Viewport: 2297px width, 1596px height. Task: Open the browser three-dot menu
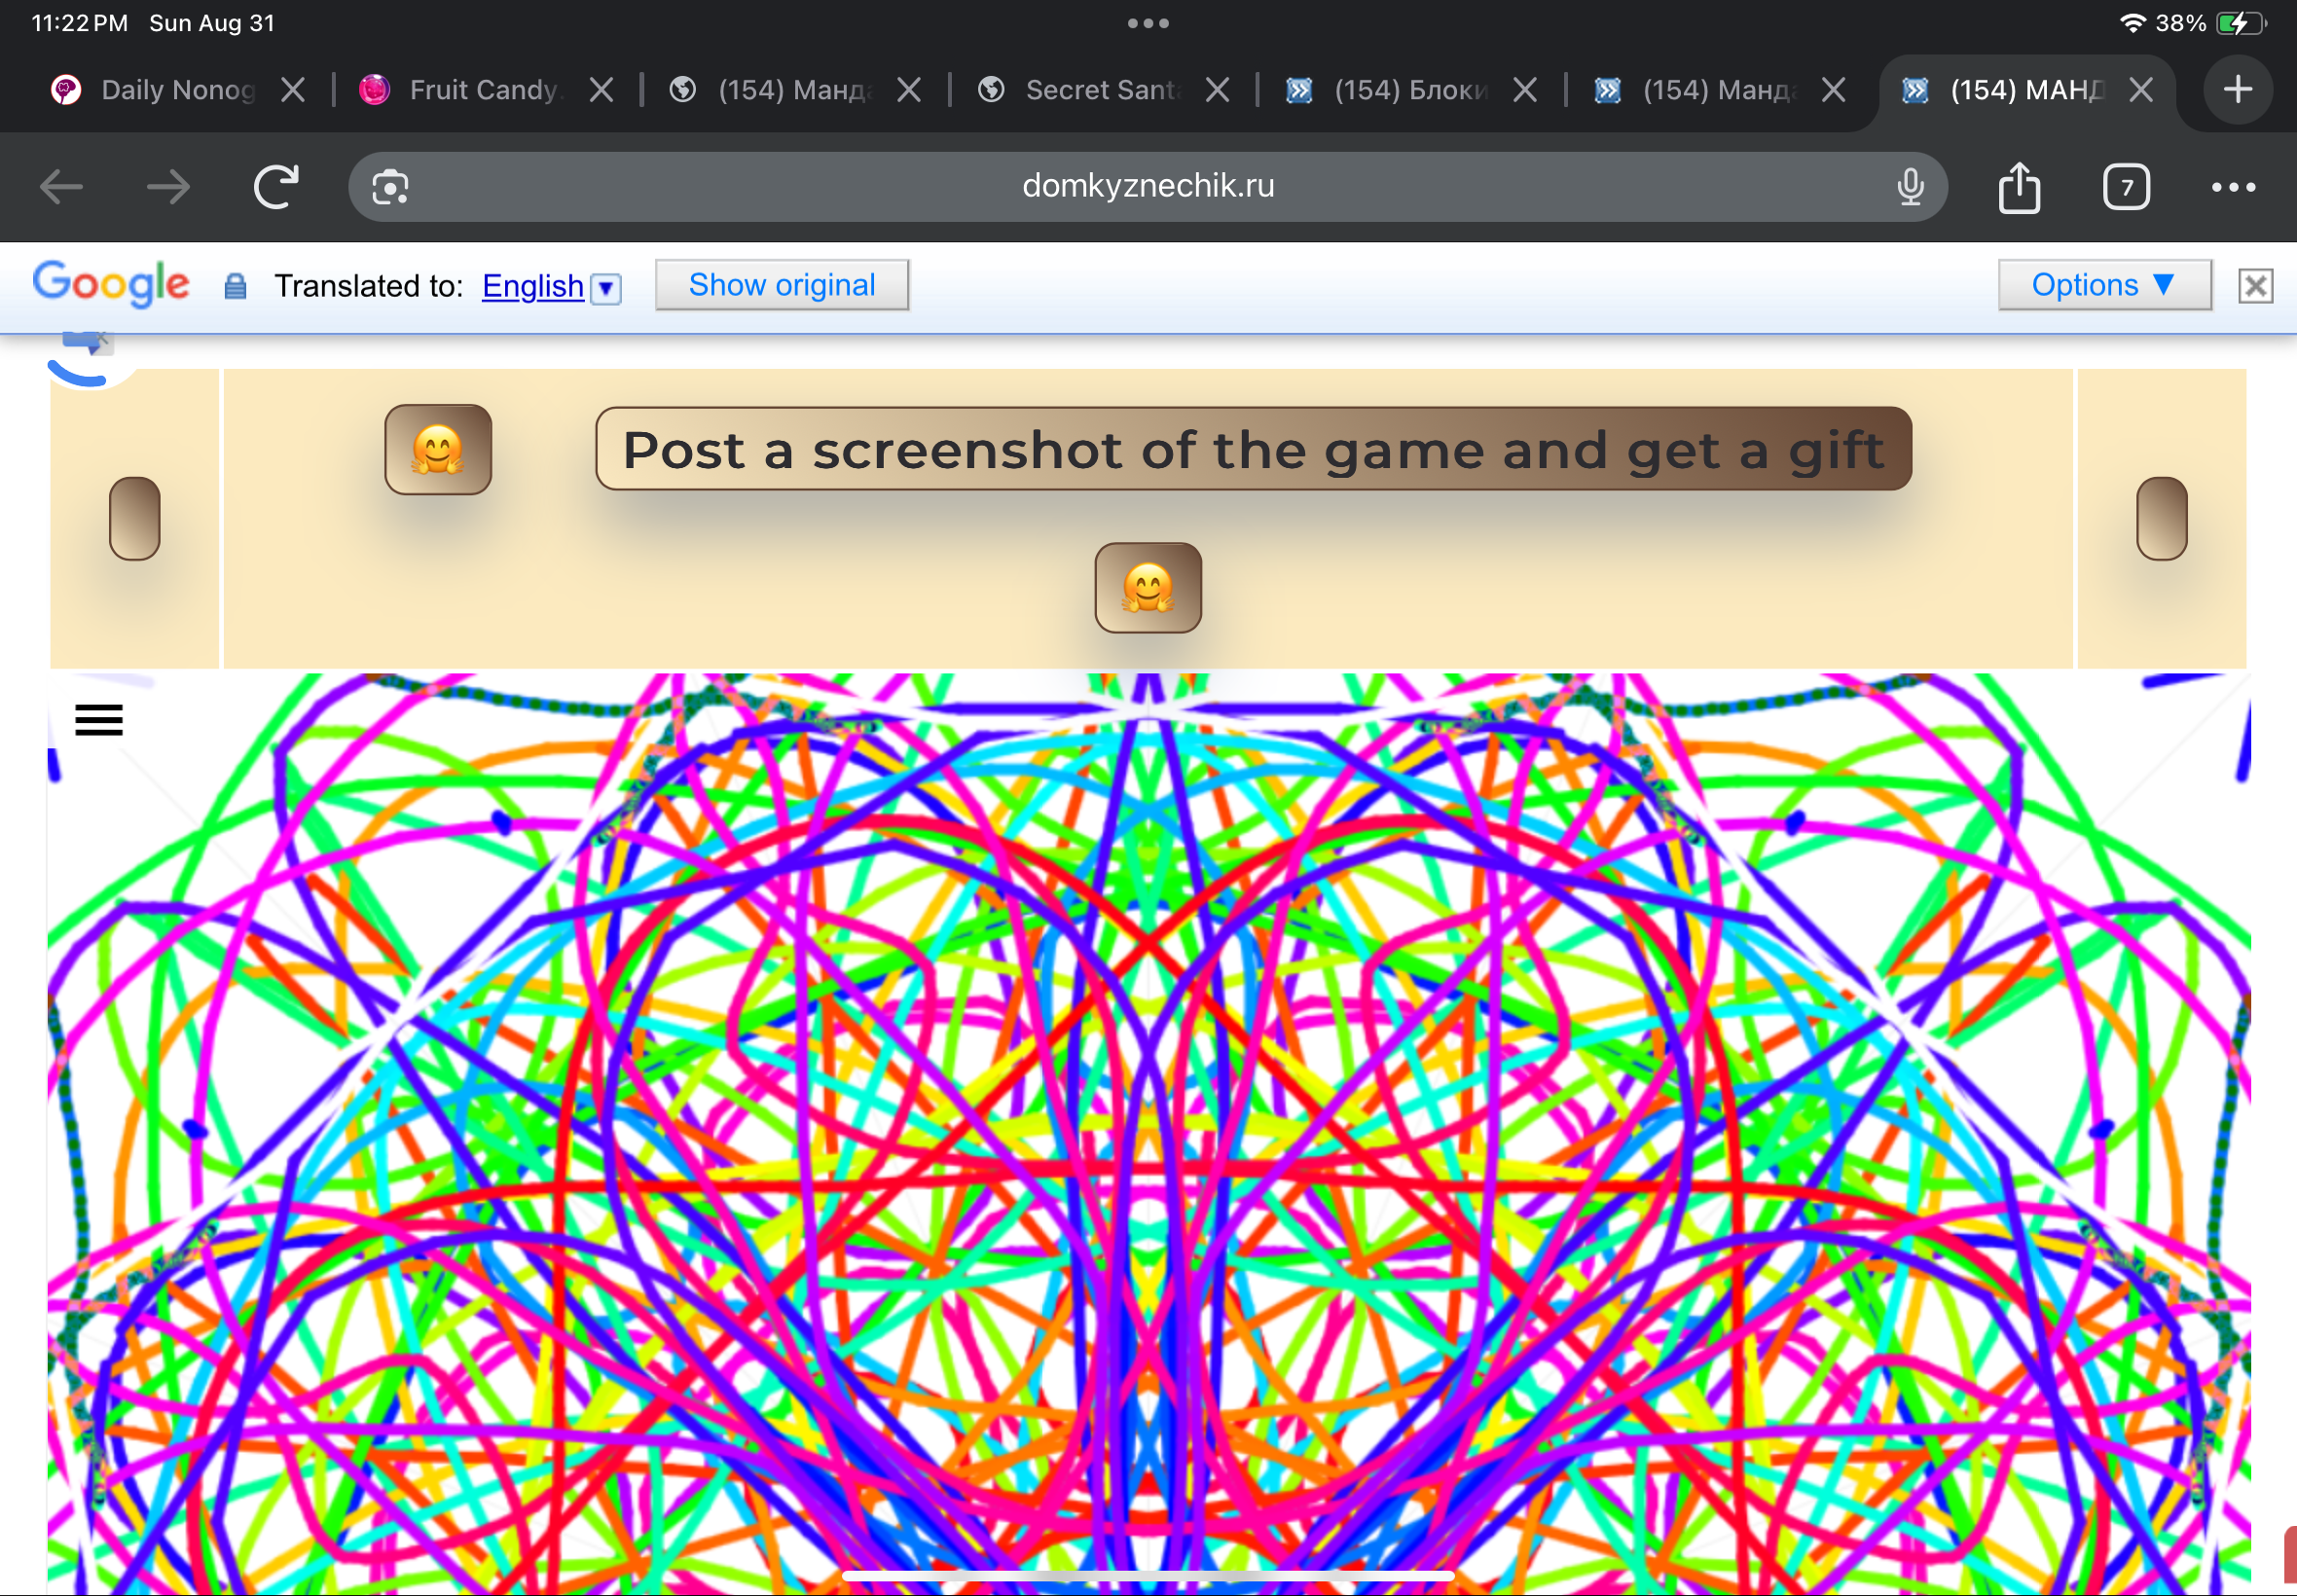tap(2233, 187)
